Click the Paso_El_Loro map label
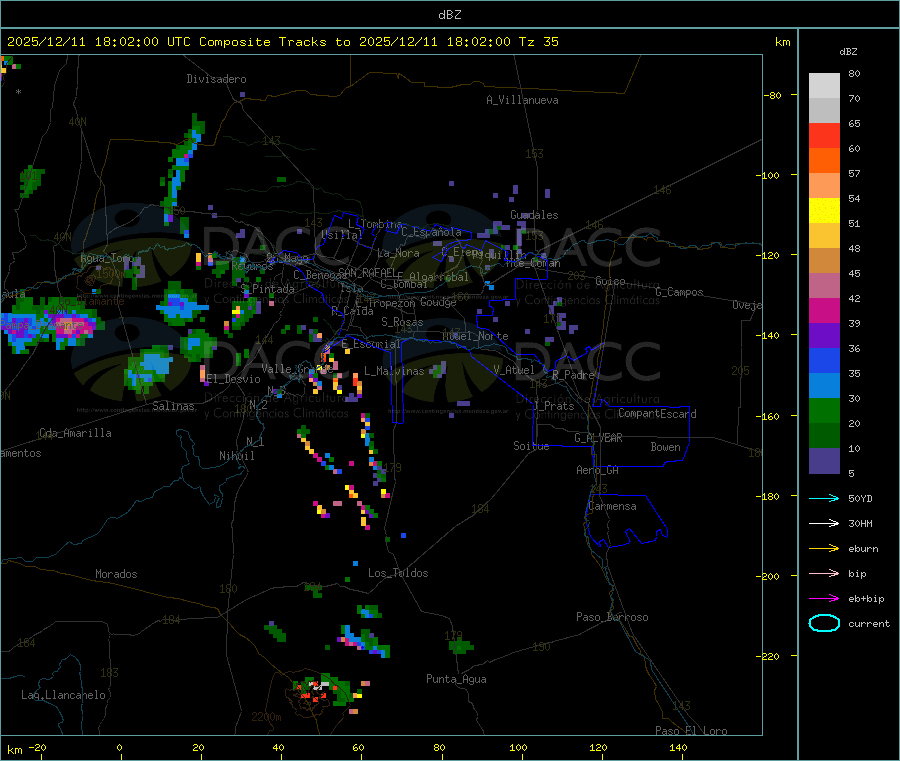This screenshot has height=761, width=900. (x=691, y=731)
